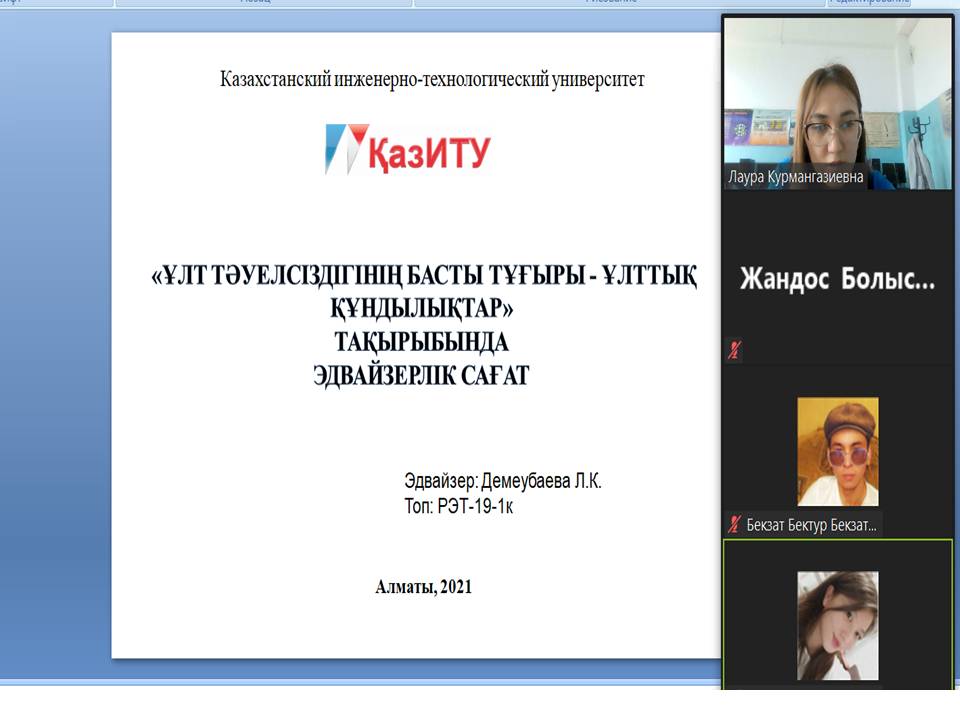Image resolution: width=960 pixels, height=720 pixels.
Task: Click the Топ: РЭТ-19-1к text
Action: tap(459, 506)
